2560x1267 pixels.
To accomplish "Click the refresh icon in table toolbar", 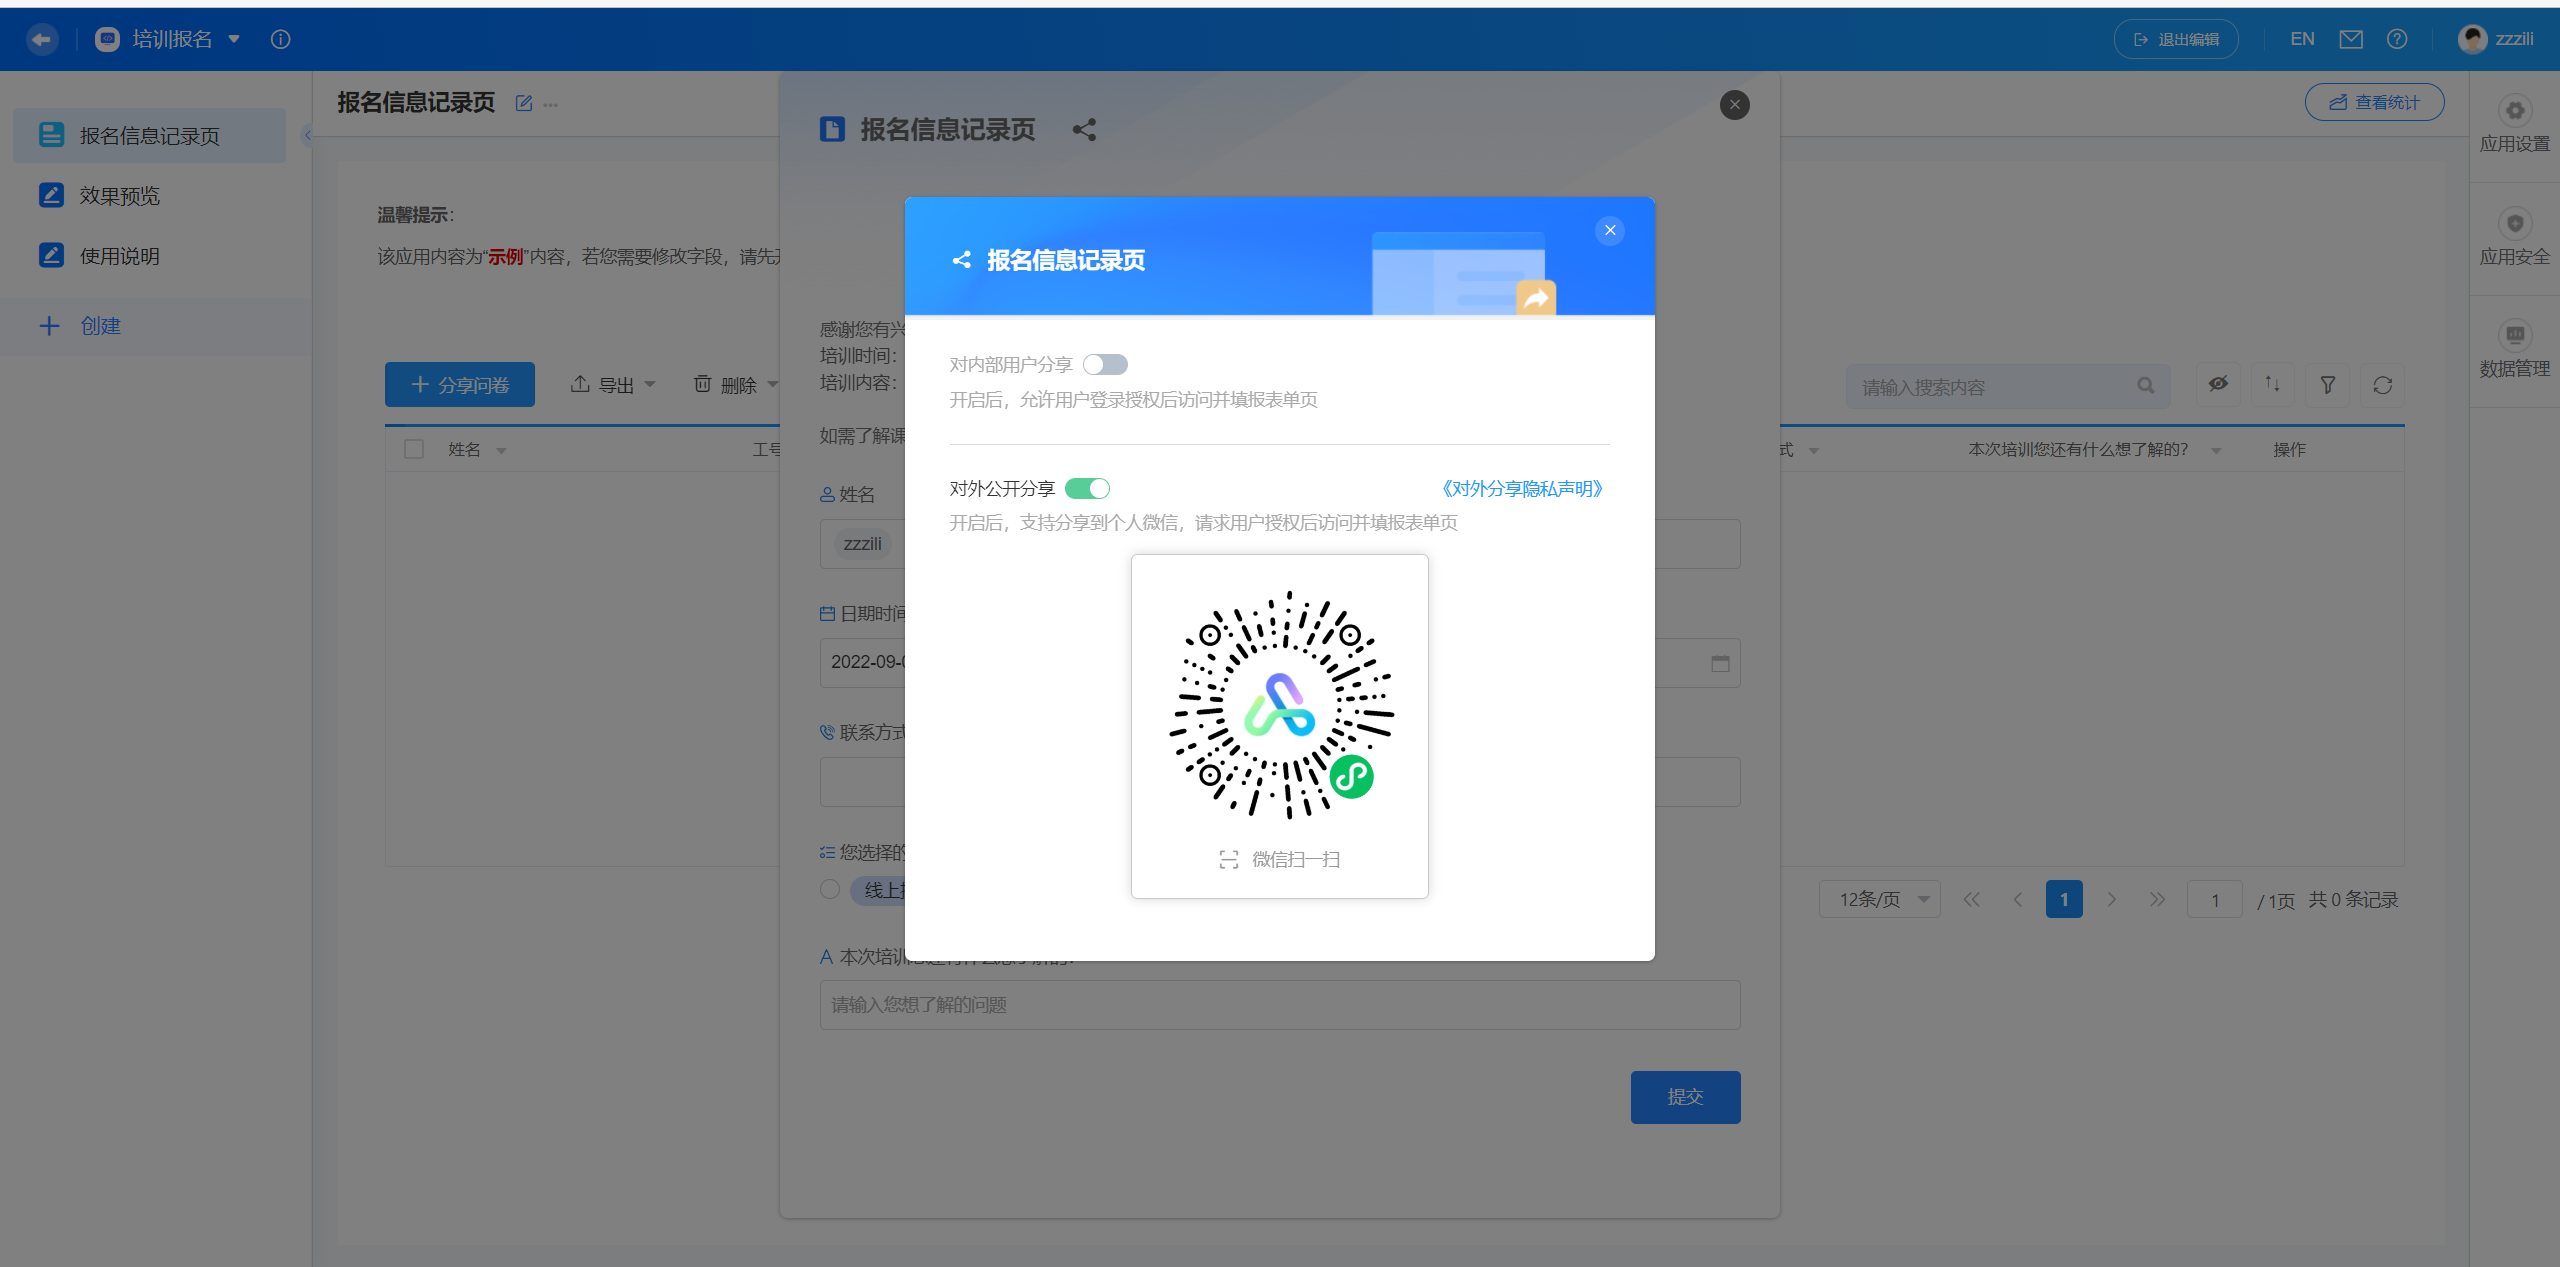I will click(x=2382, y=385).
